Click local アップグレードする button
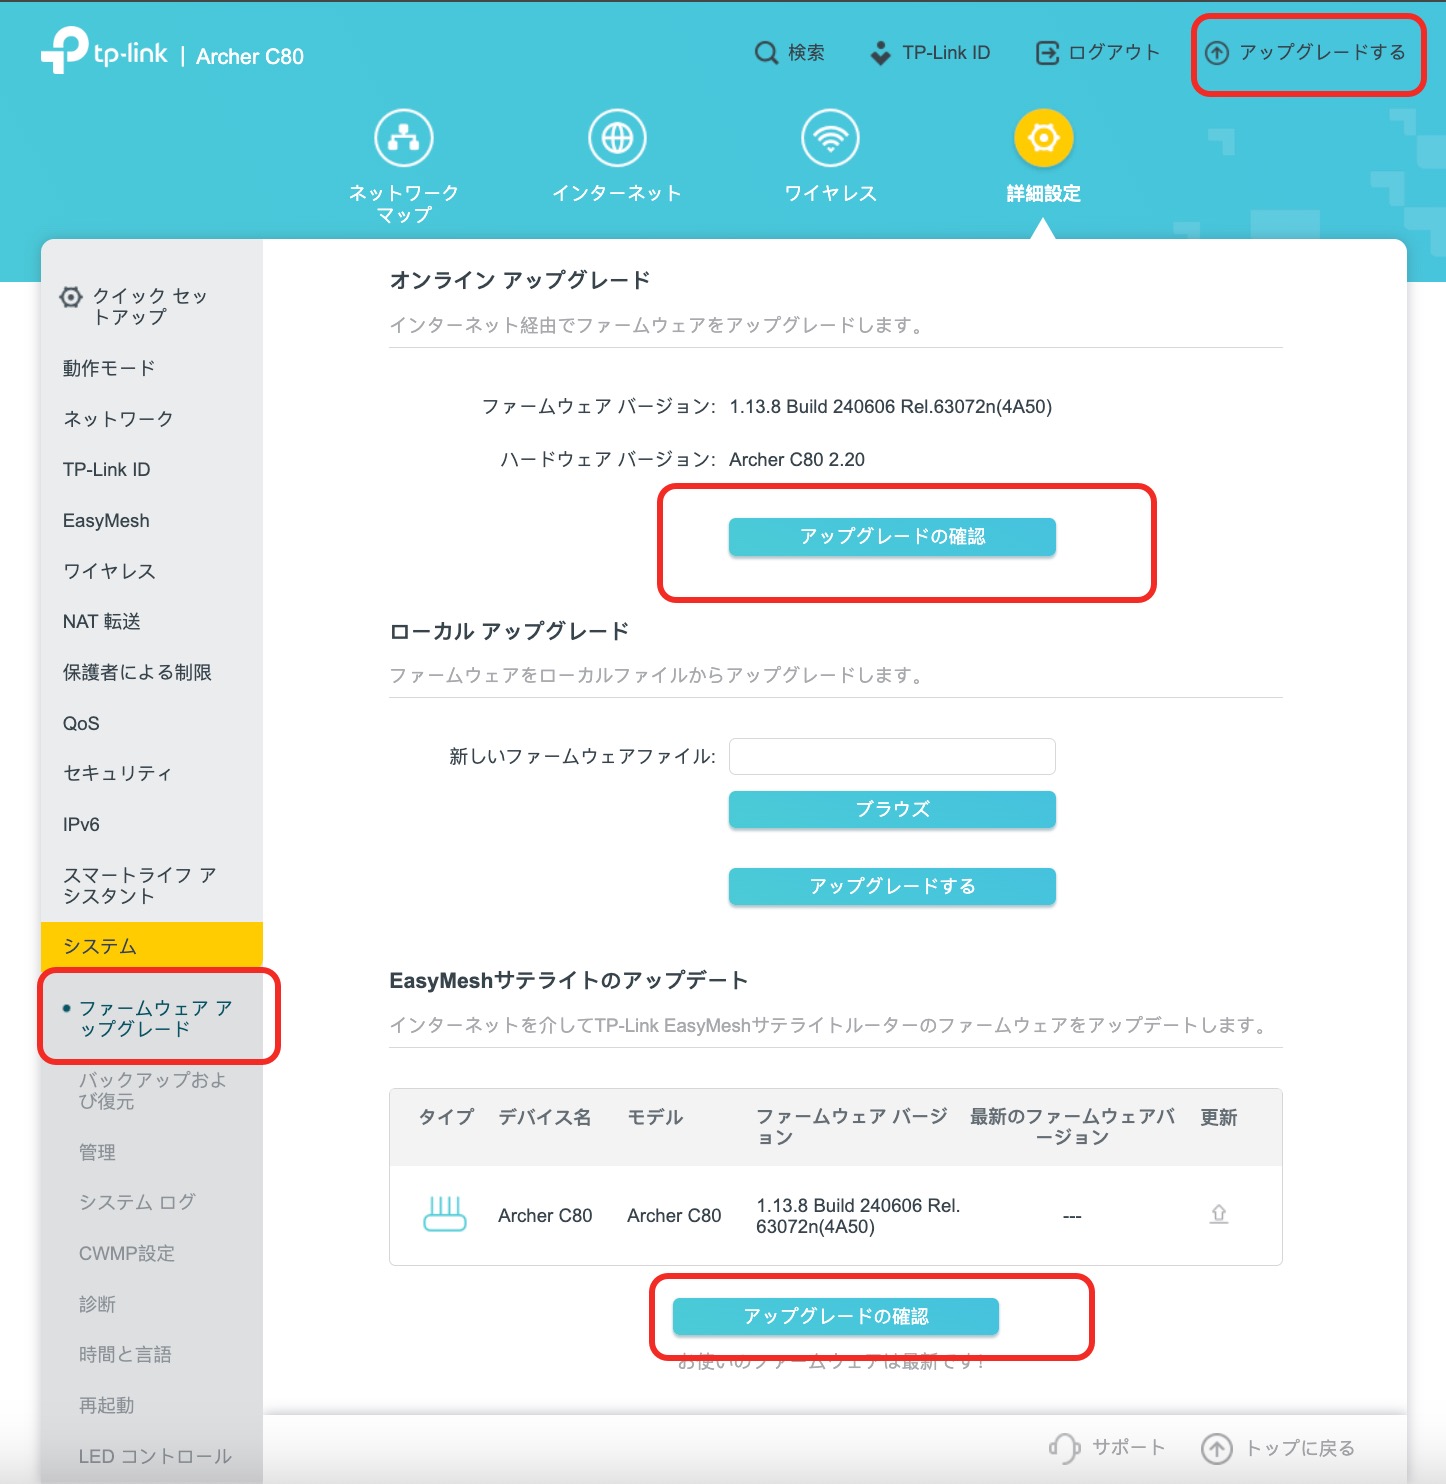The image size is (1446, 1484). (x=892, y=886)
